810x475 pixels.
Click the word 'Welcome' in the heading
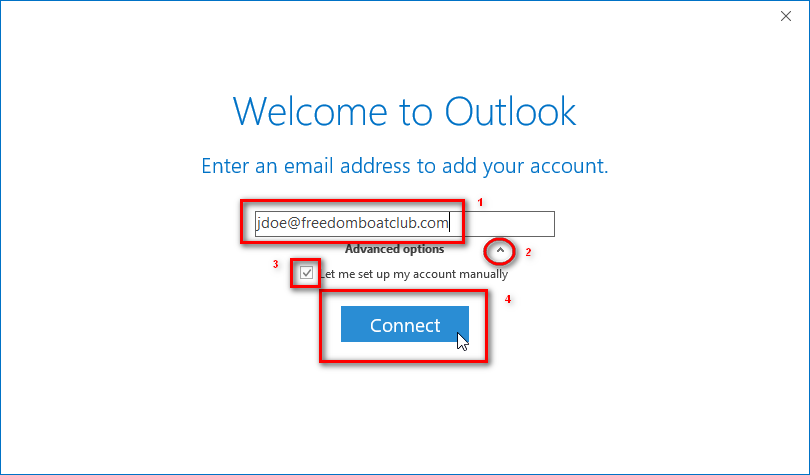[x=310, y=111]
